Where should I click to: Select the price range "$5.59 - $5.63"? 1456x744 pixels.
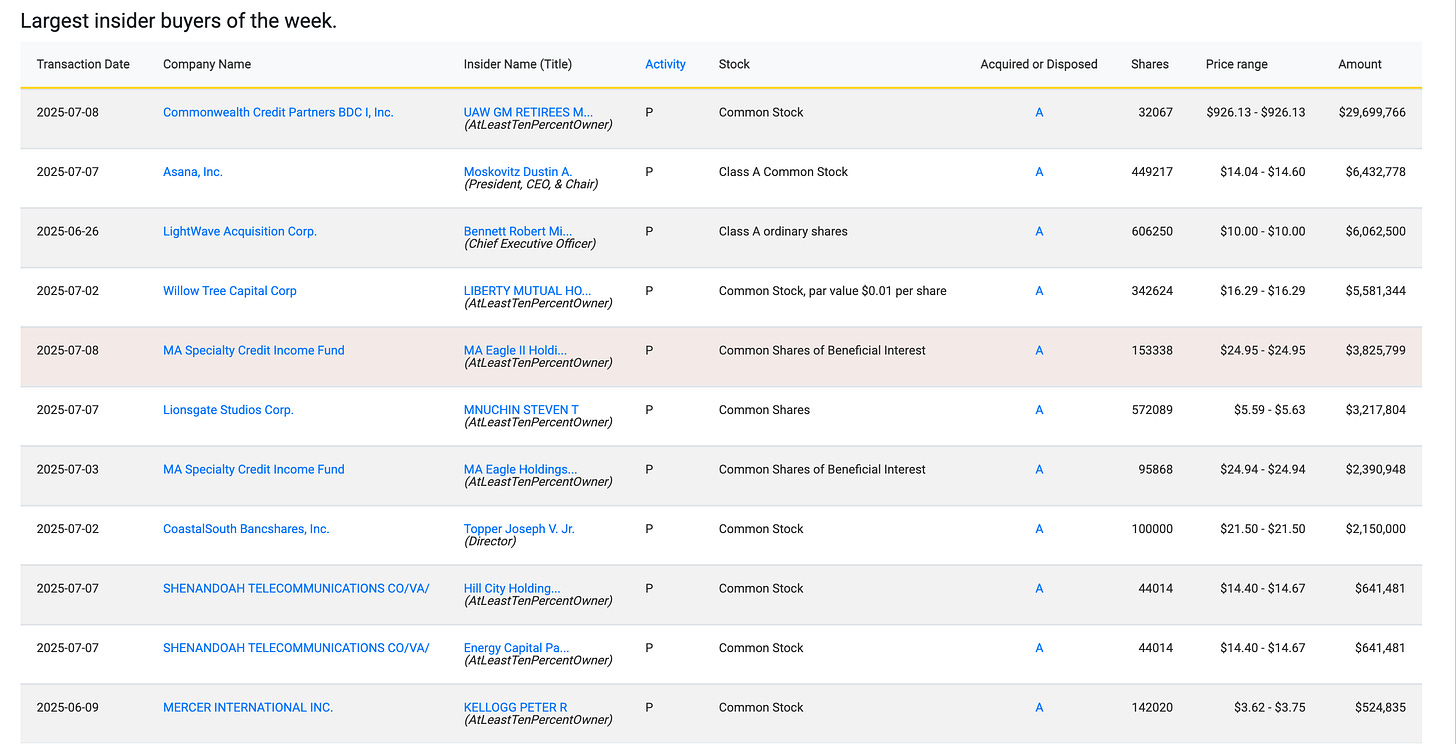pos(1270,410)
